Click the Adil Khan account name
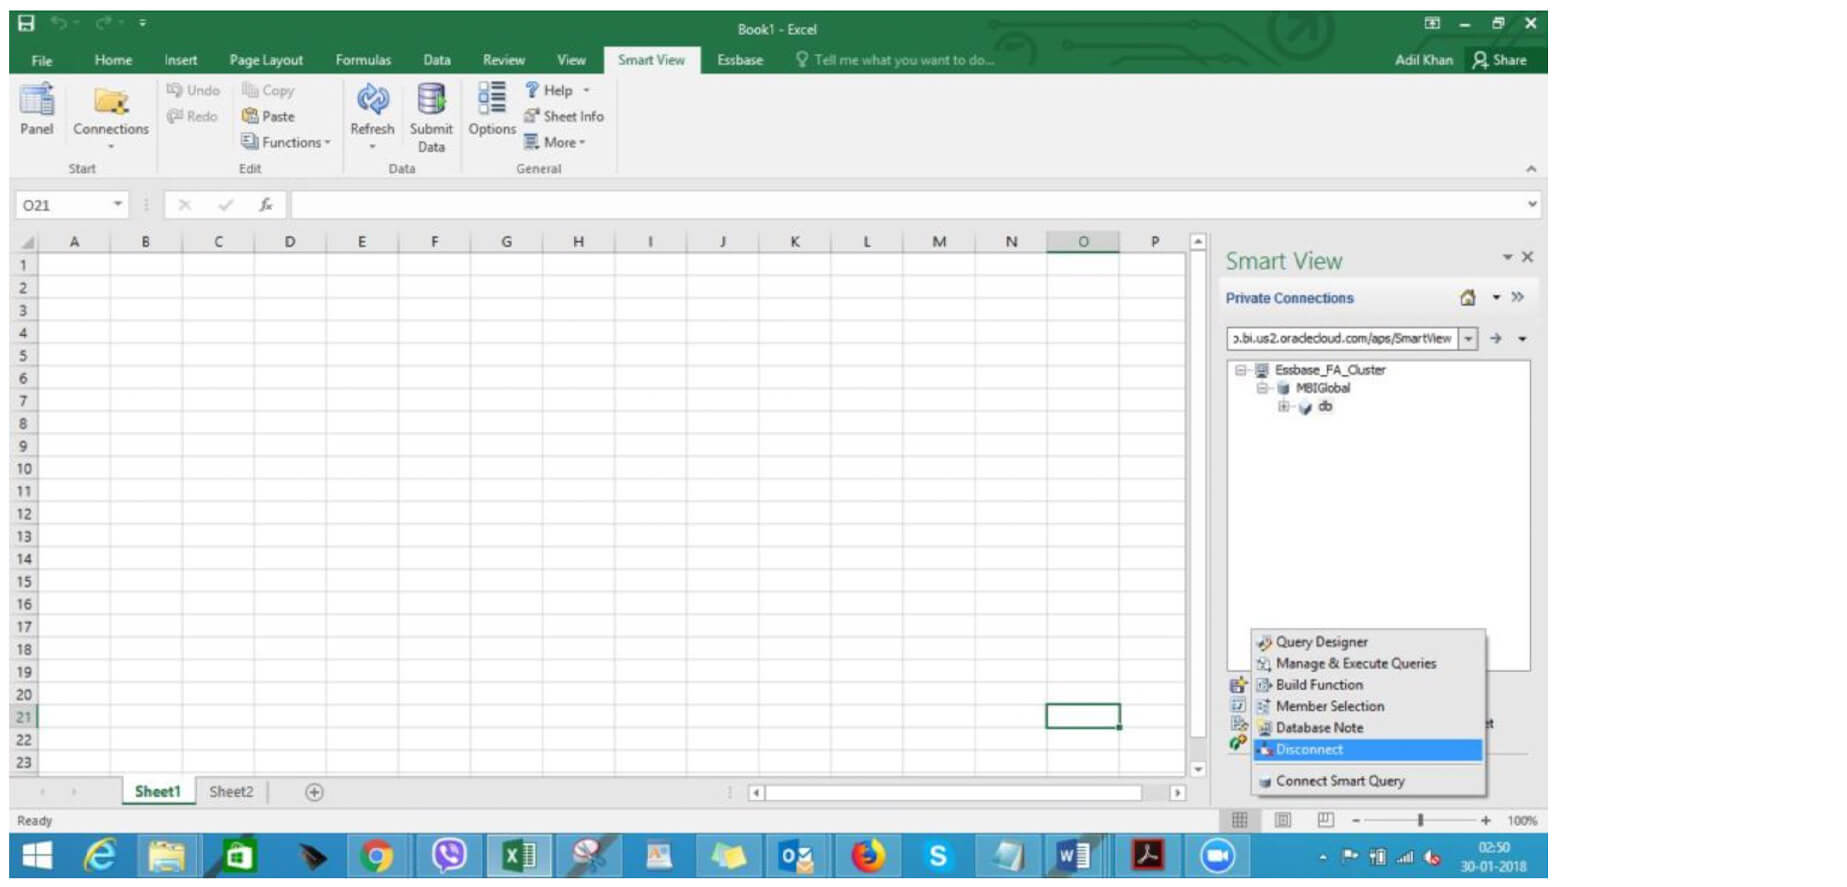 click(1424, 60)
